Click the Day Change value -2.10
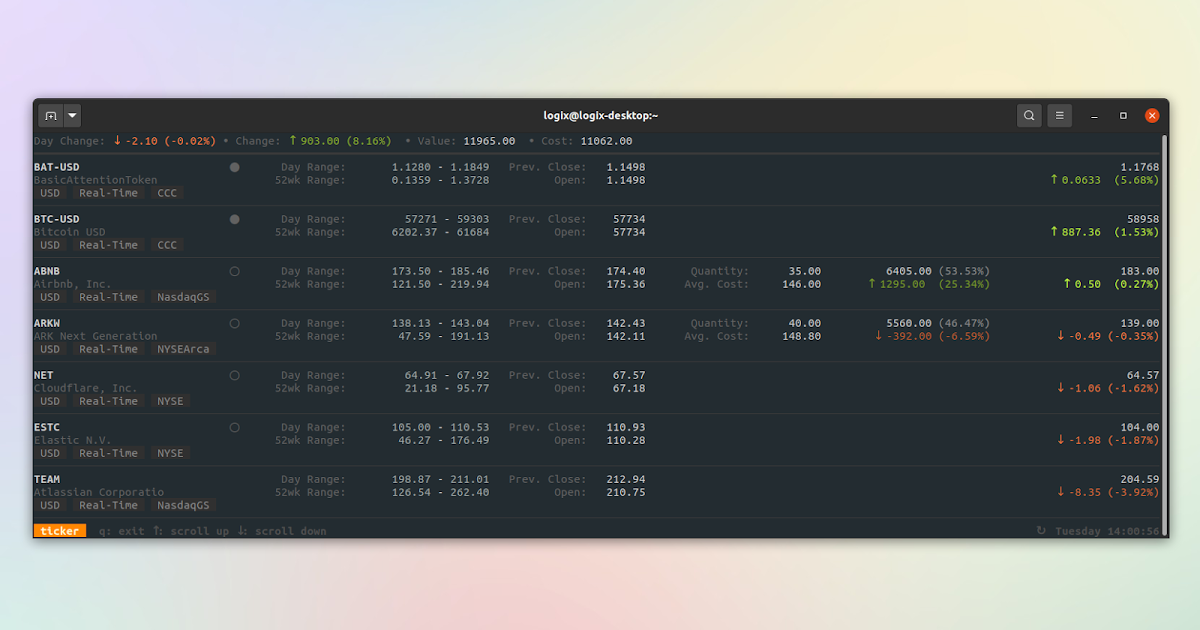Image resolution: width=1200 pixels, height=630 pixels. pyautogui.click(x=165, y=141)
